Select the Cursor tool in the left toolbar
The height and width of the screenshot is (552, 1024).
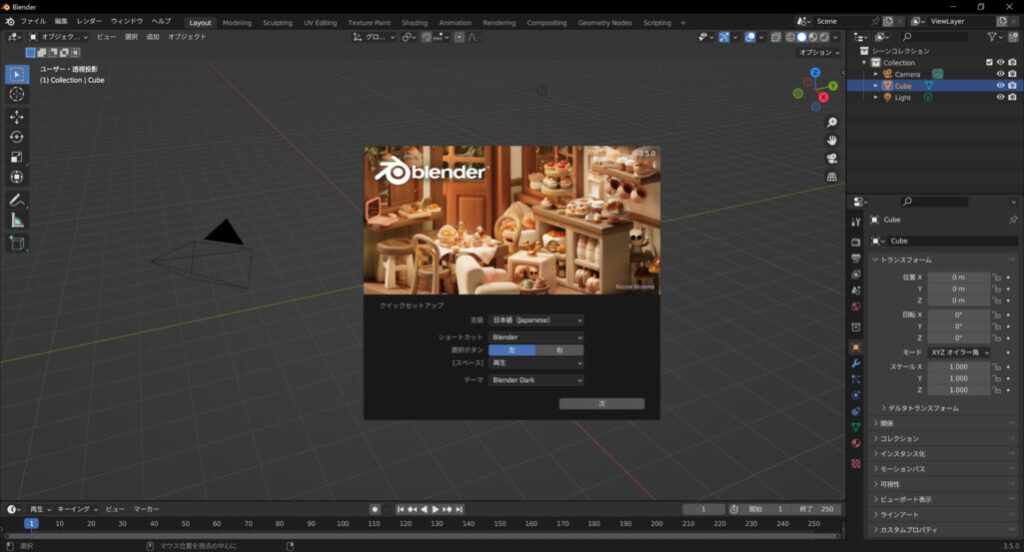click(17, 94)
